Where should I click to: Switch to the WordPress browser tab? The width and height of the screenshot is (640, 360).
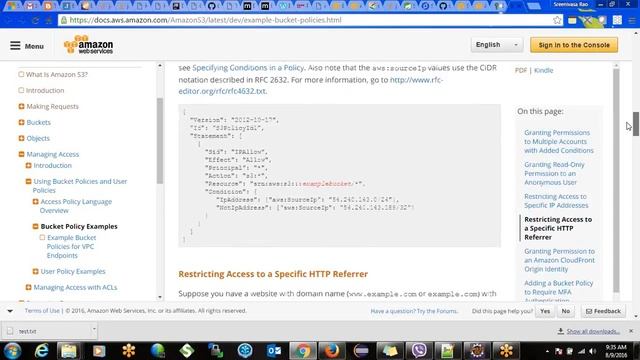pos(283,6)
